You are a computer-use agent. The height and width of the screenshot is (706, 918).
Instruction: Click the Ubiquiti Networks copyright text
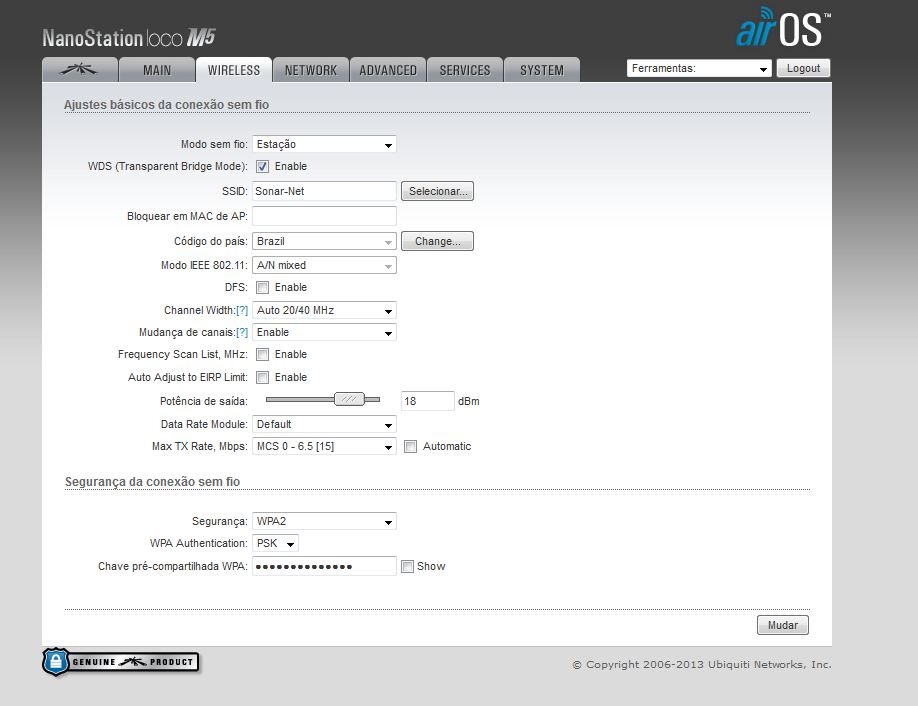pyautogui.click(x=702, y=664)
